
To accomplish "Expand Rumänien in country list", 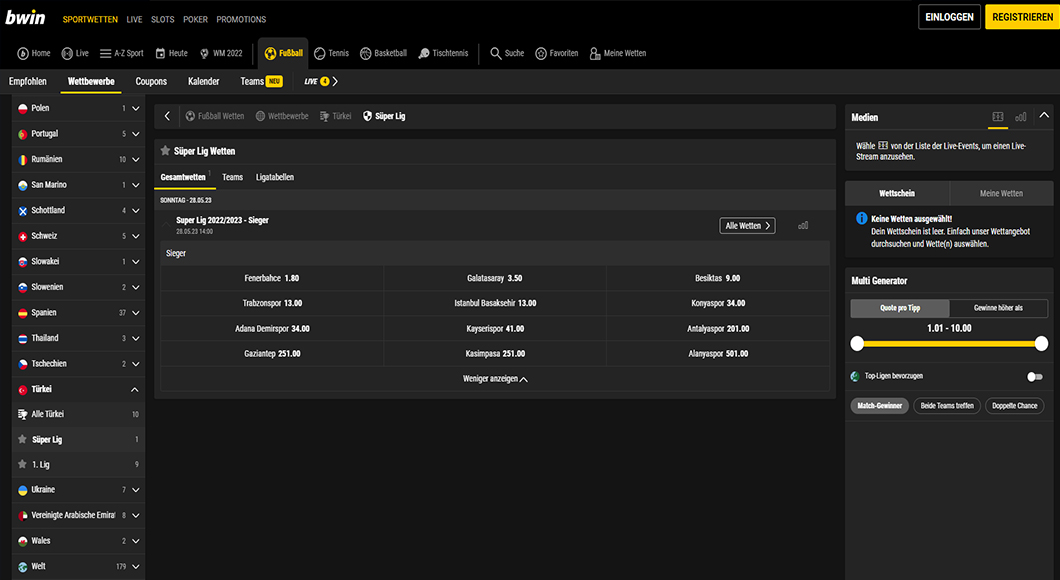I will (x=136, y=160).
